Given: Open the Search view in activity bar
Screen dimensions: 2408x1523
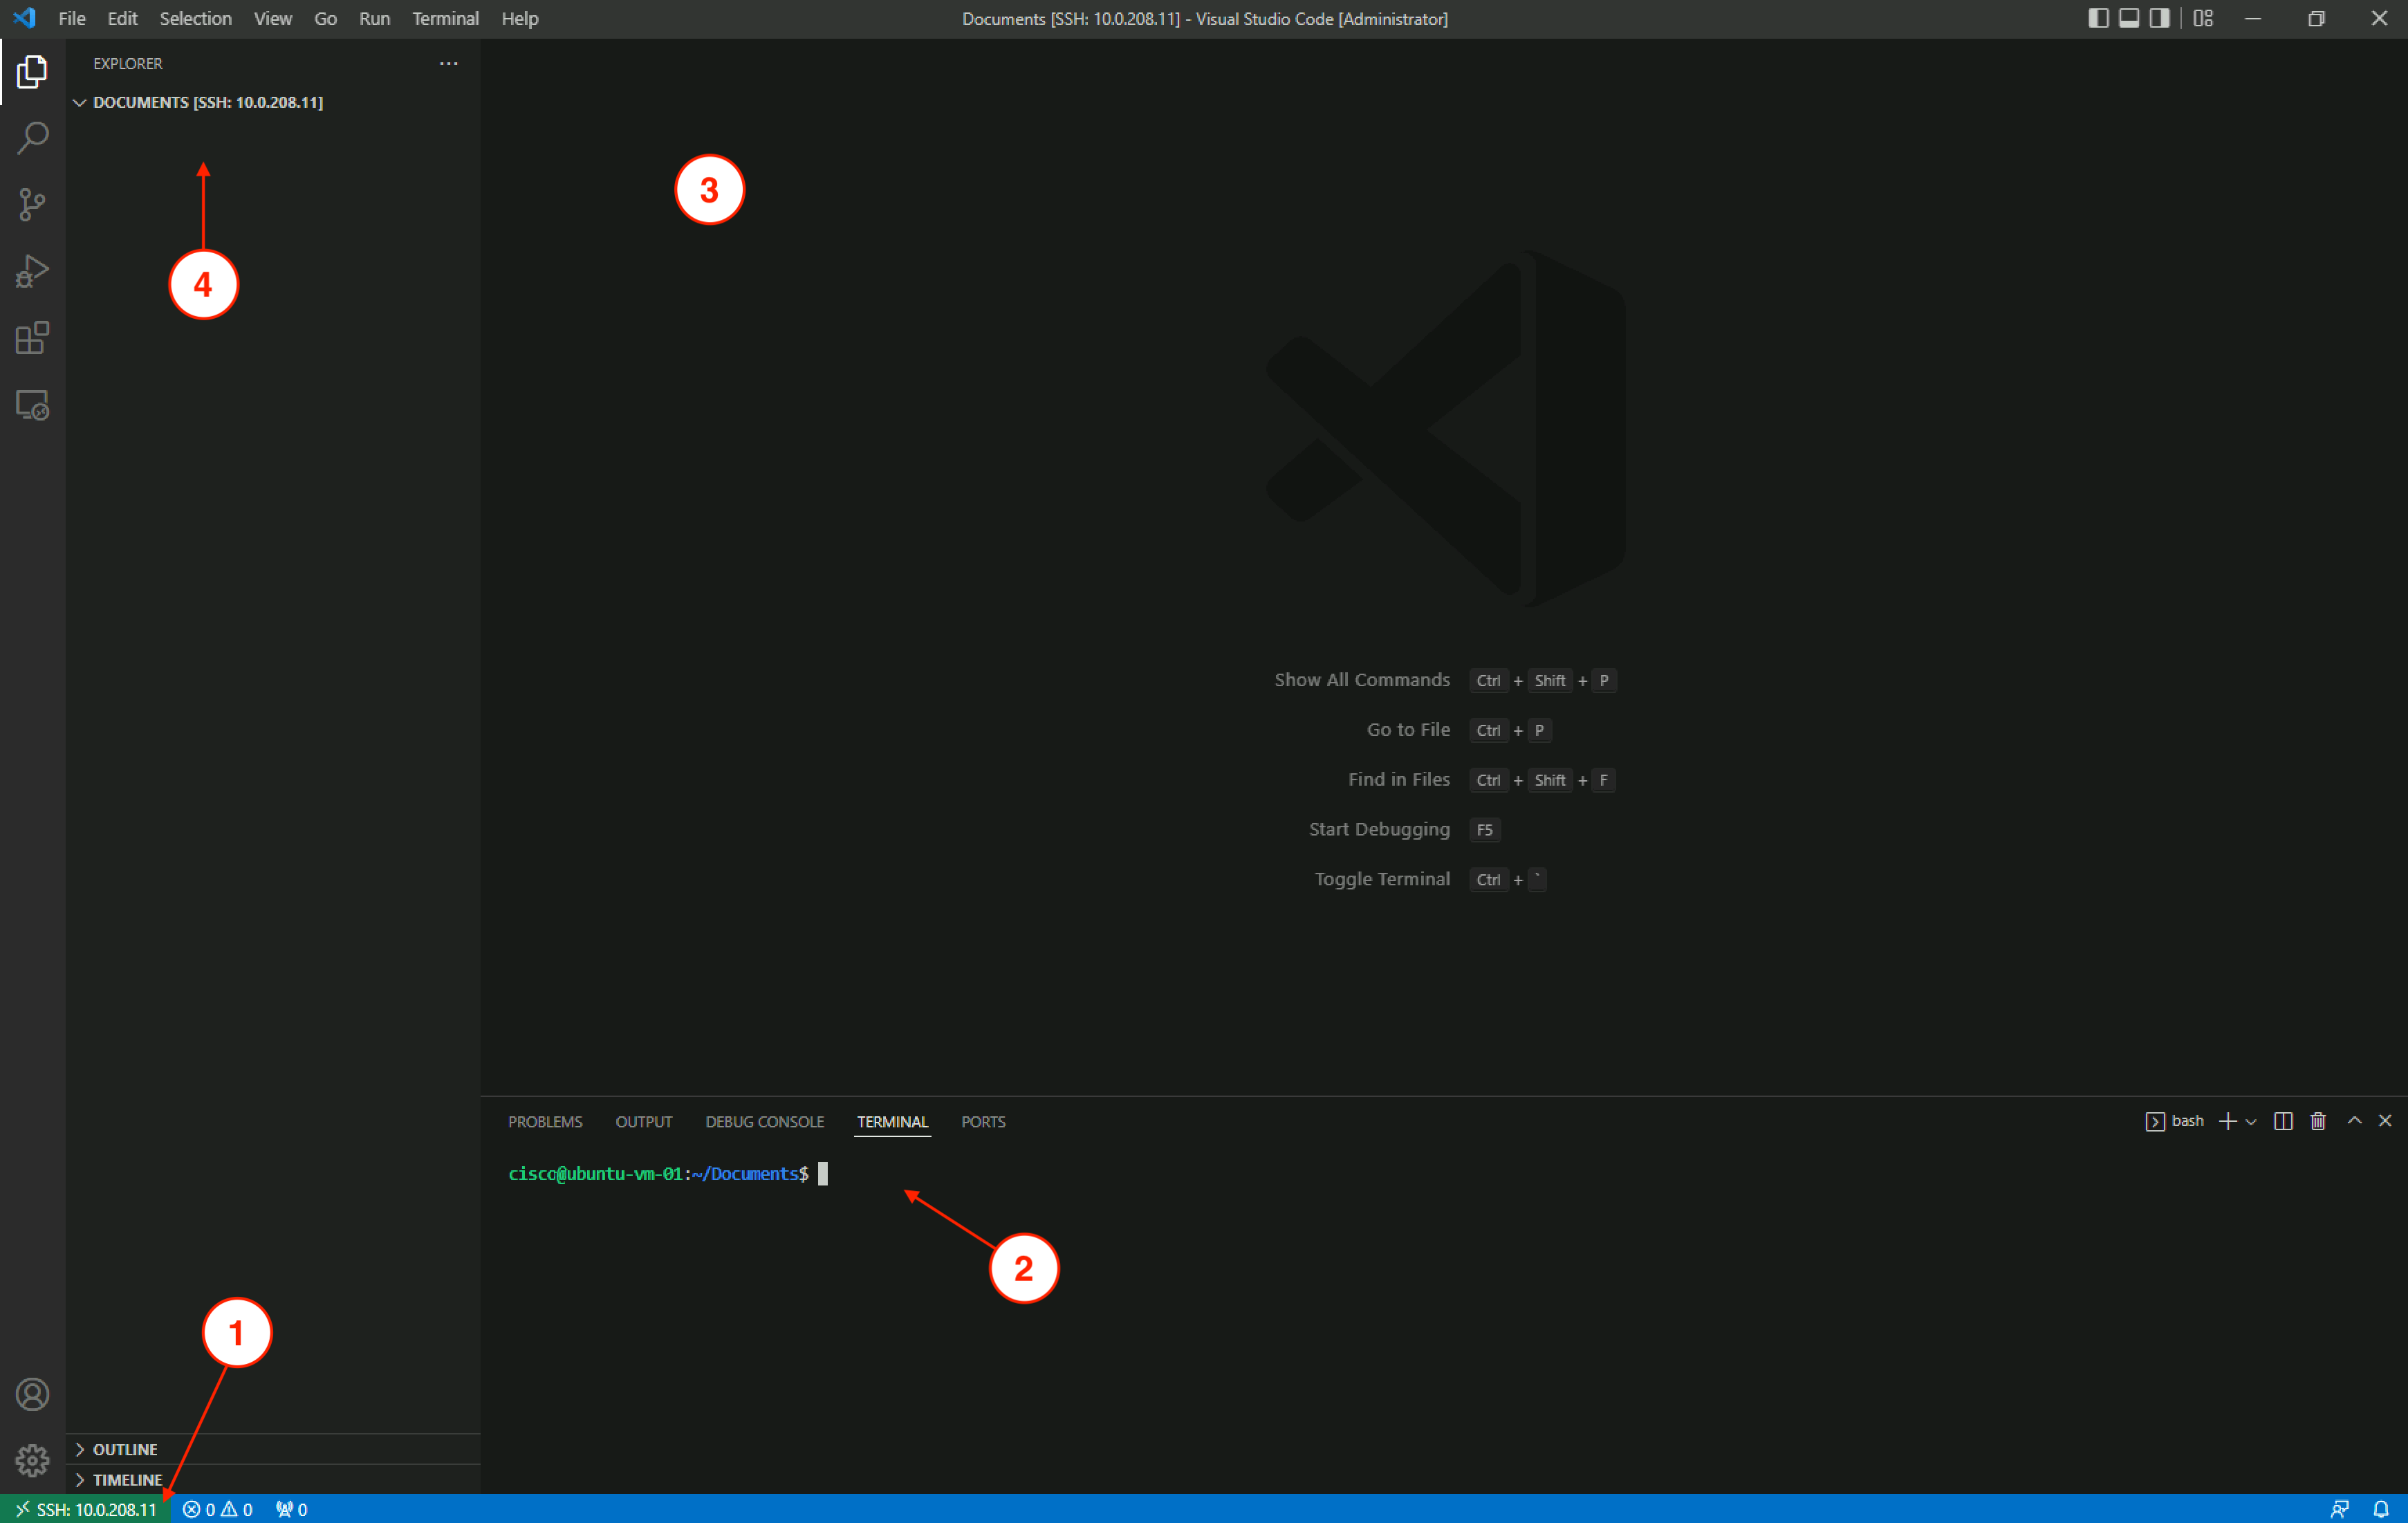Looking at the screenshot, I should (x=32, y=138).
